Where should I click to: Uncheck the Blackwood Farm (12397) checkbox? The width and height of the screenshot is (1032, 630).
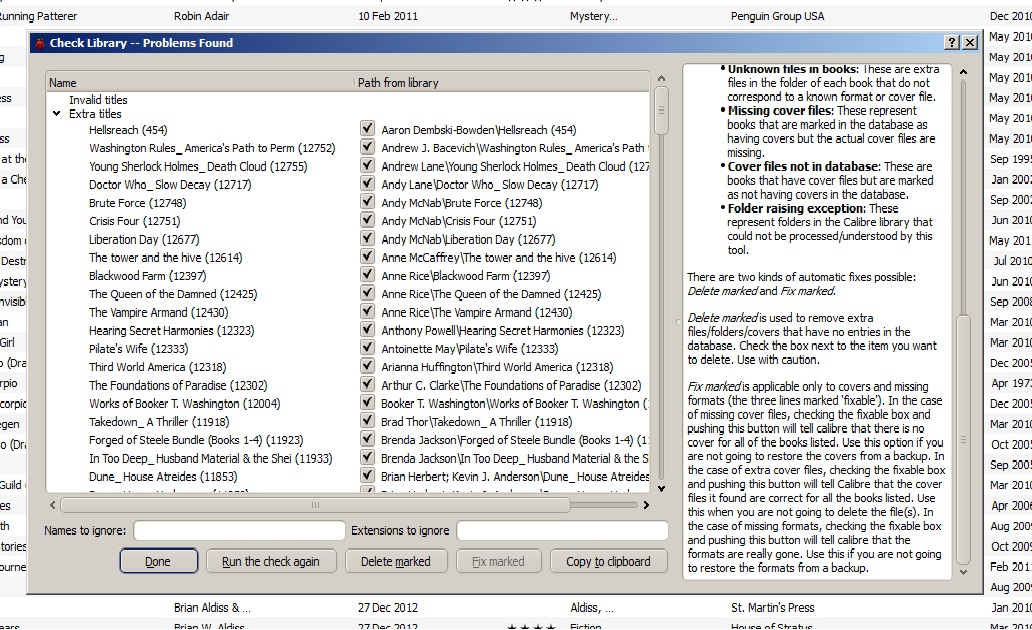tap(367, 275)
